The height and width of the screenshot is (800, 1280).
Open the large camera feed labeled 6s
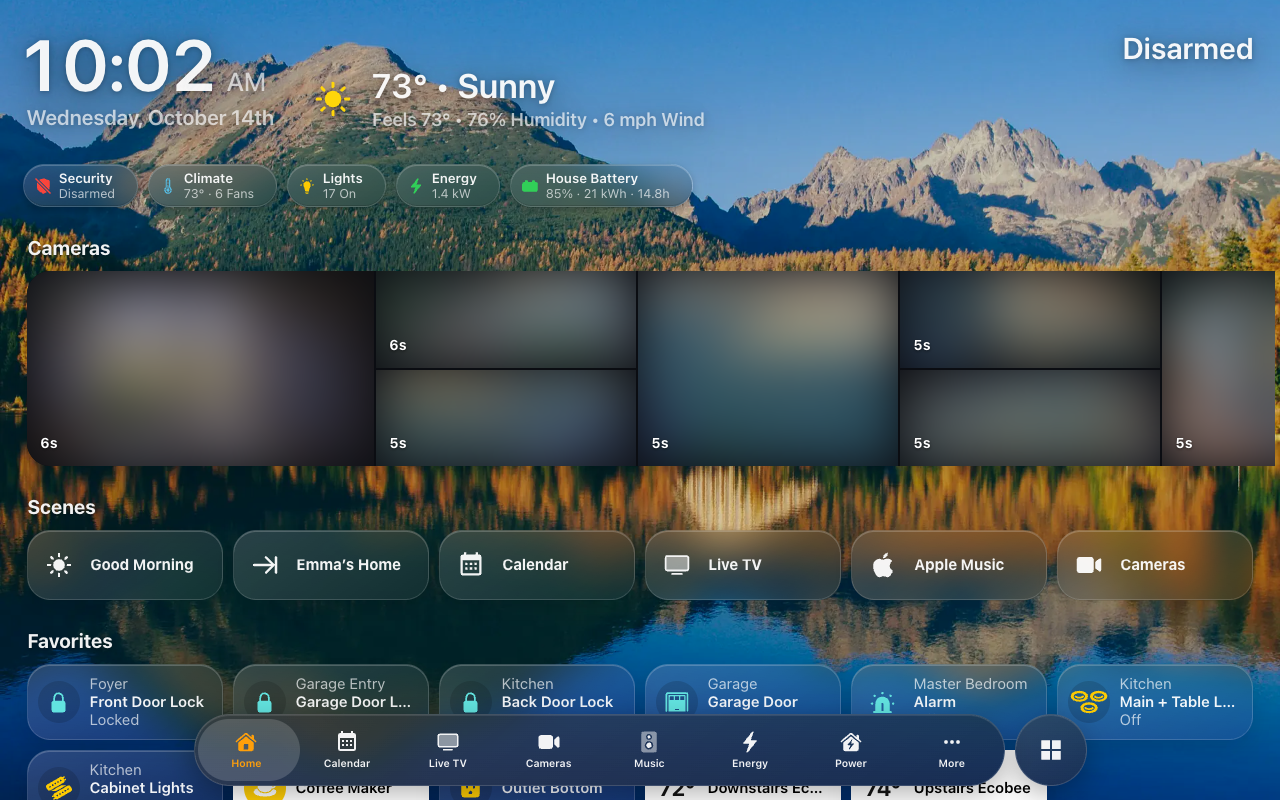point(201,368)
